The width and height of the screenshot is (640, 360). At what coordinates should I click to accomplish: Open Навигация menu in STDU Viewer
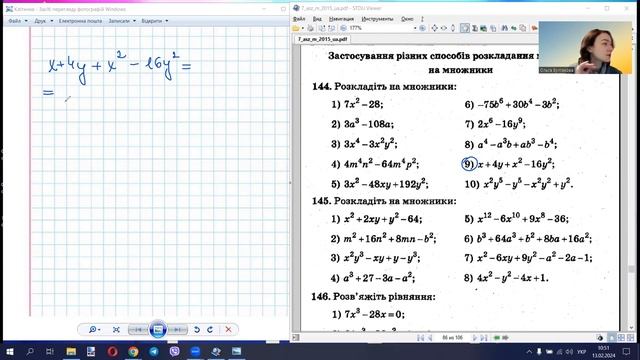341,19
